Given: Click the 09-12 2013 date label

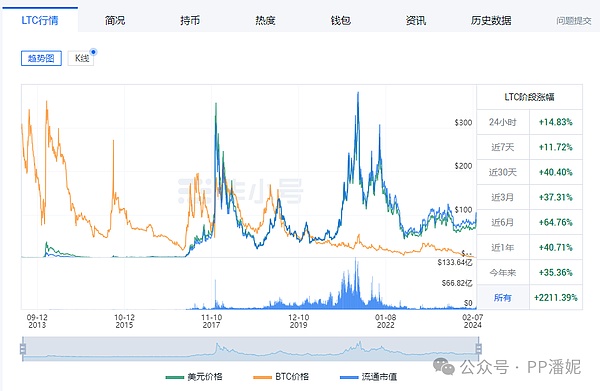Looking at the screenshot, I should pos(37,321).
